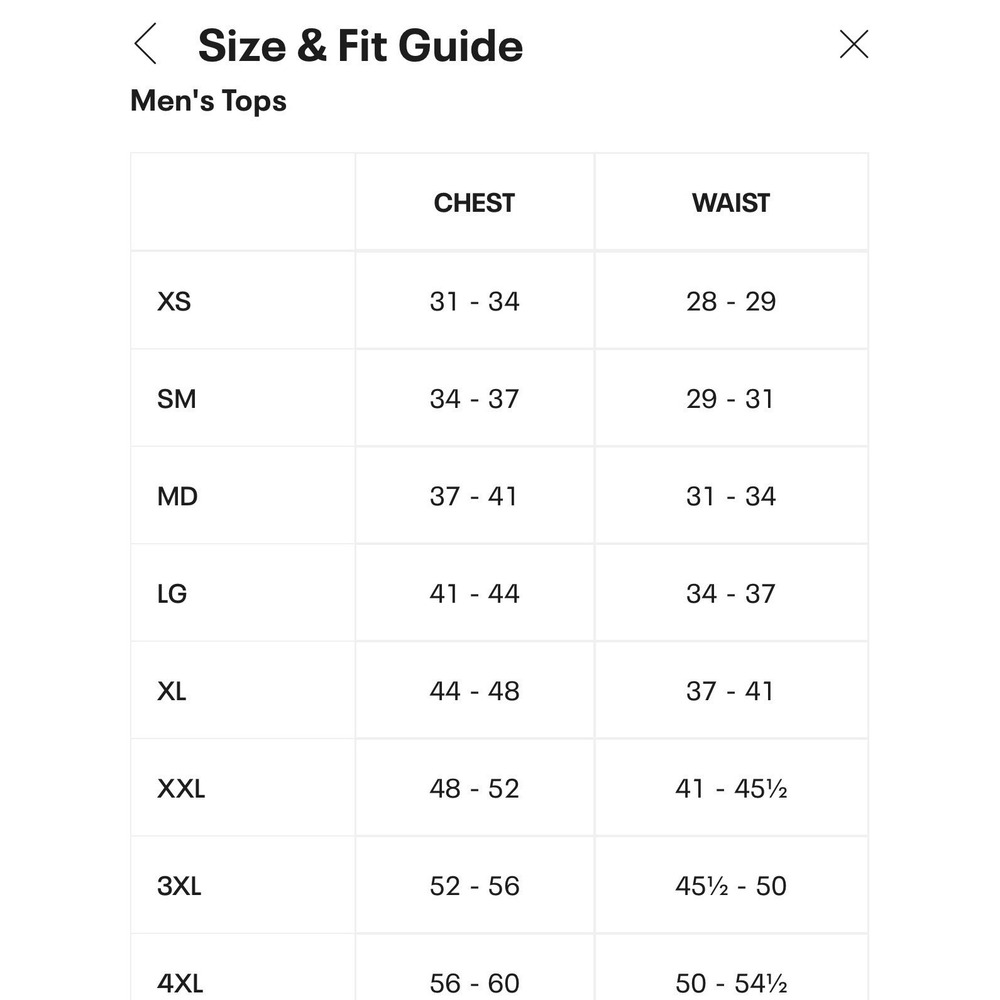Select the XL size row label
The width and height of the screenshot is (1000, 1000).
tap(172, 691)
